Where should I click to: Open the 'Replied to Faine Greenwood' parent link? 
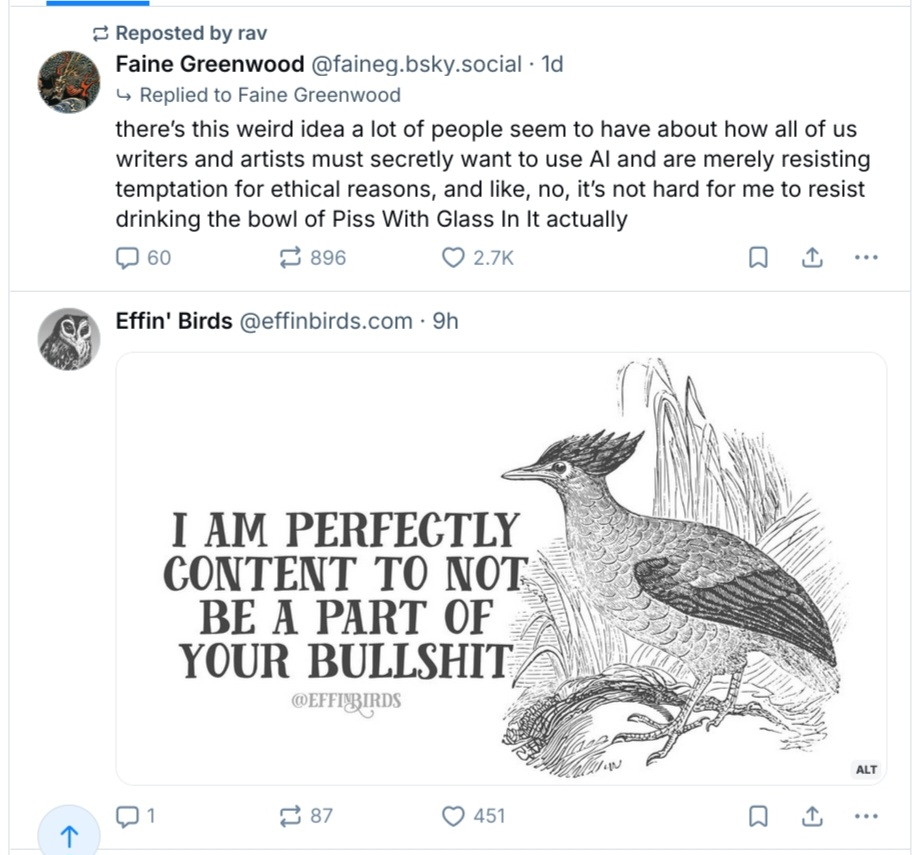(x=269, y=95)
